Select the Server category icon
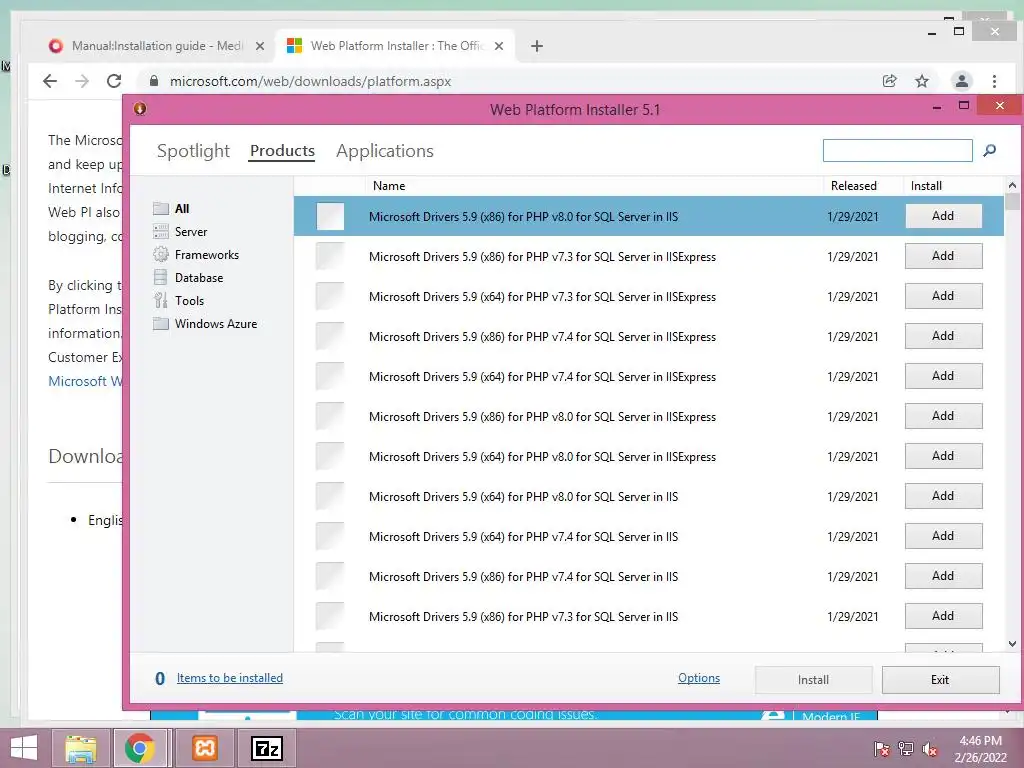 point(161,231)
